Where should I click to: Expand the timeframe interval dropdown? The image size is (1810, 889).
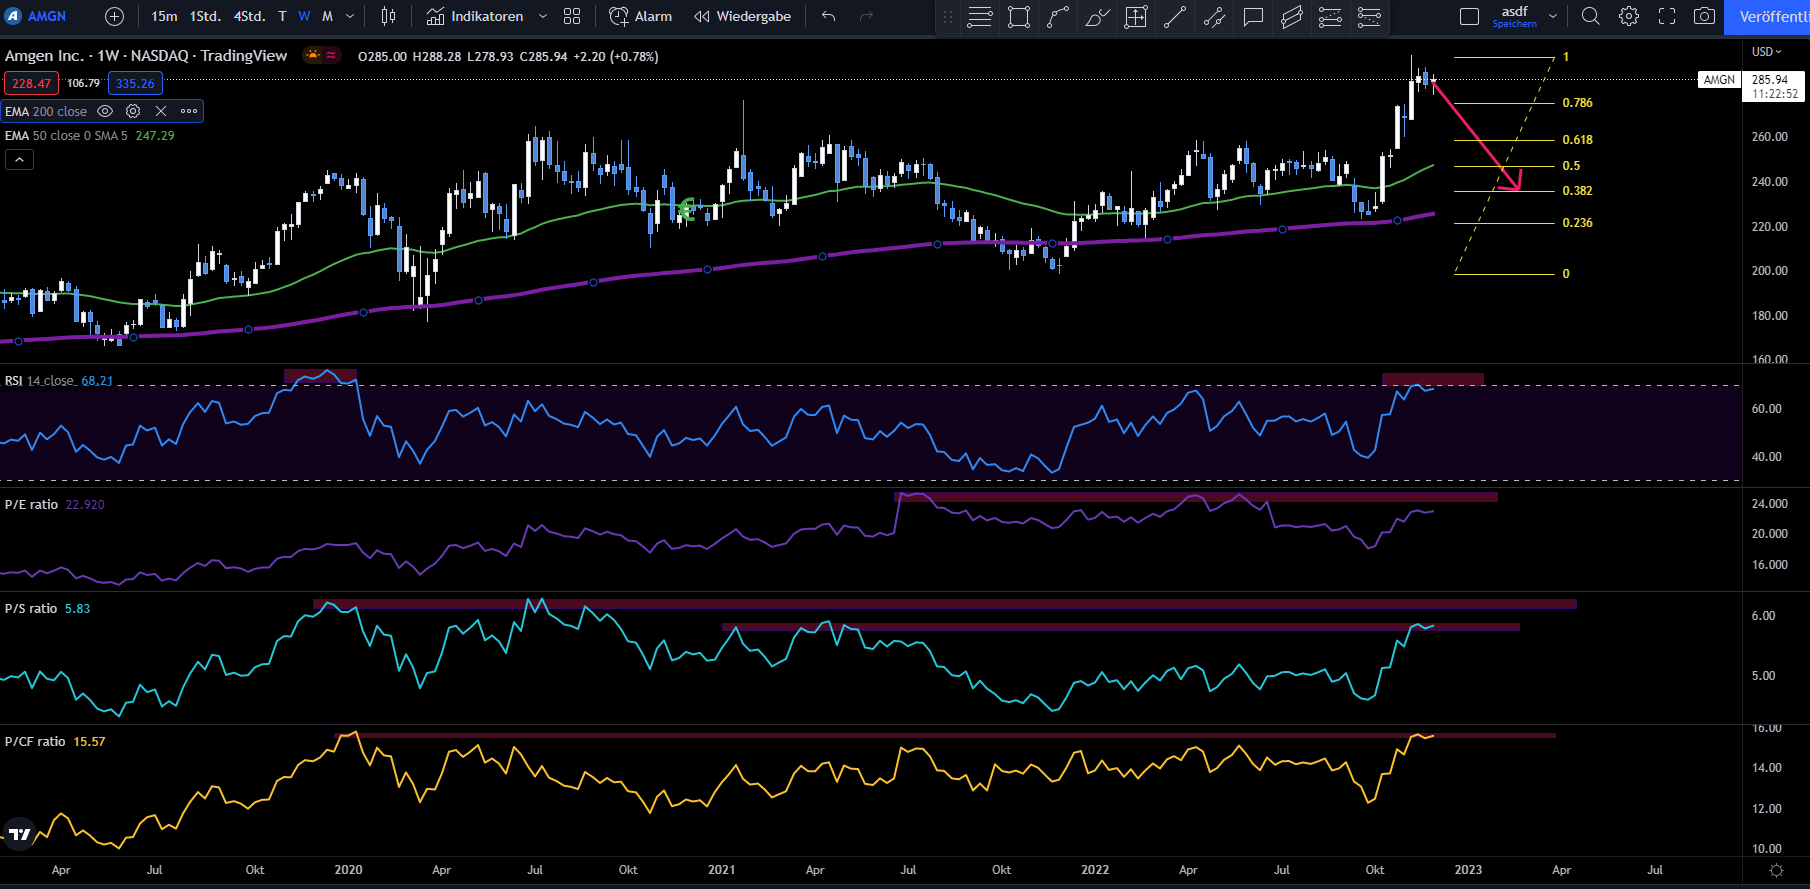pos(350,16)
